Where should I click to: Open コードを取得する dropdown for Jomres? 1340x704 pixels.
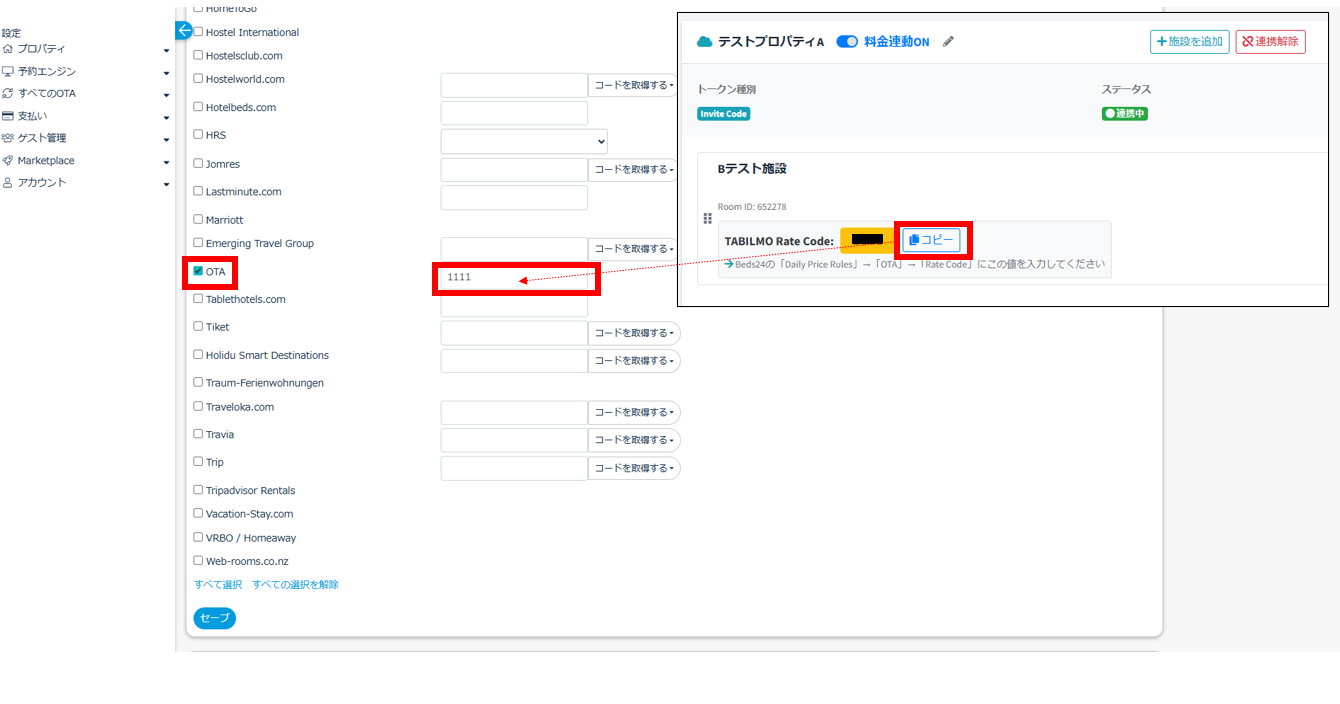[x=633, y=170]
